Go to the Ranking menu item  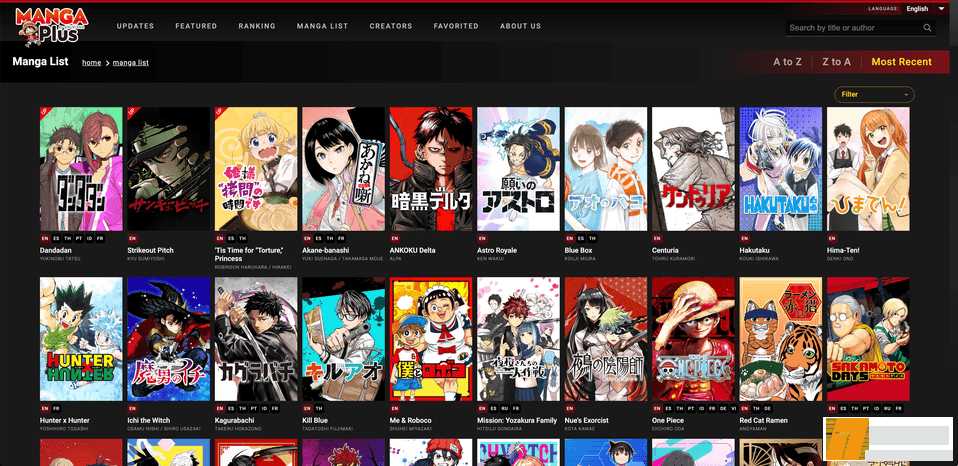click(x=257, y=26)
